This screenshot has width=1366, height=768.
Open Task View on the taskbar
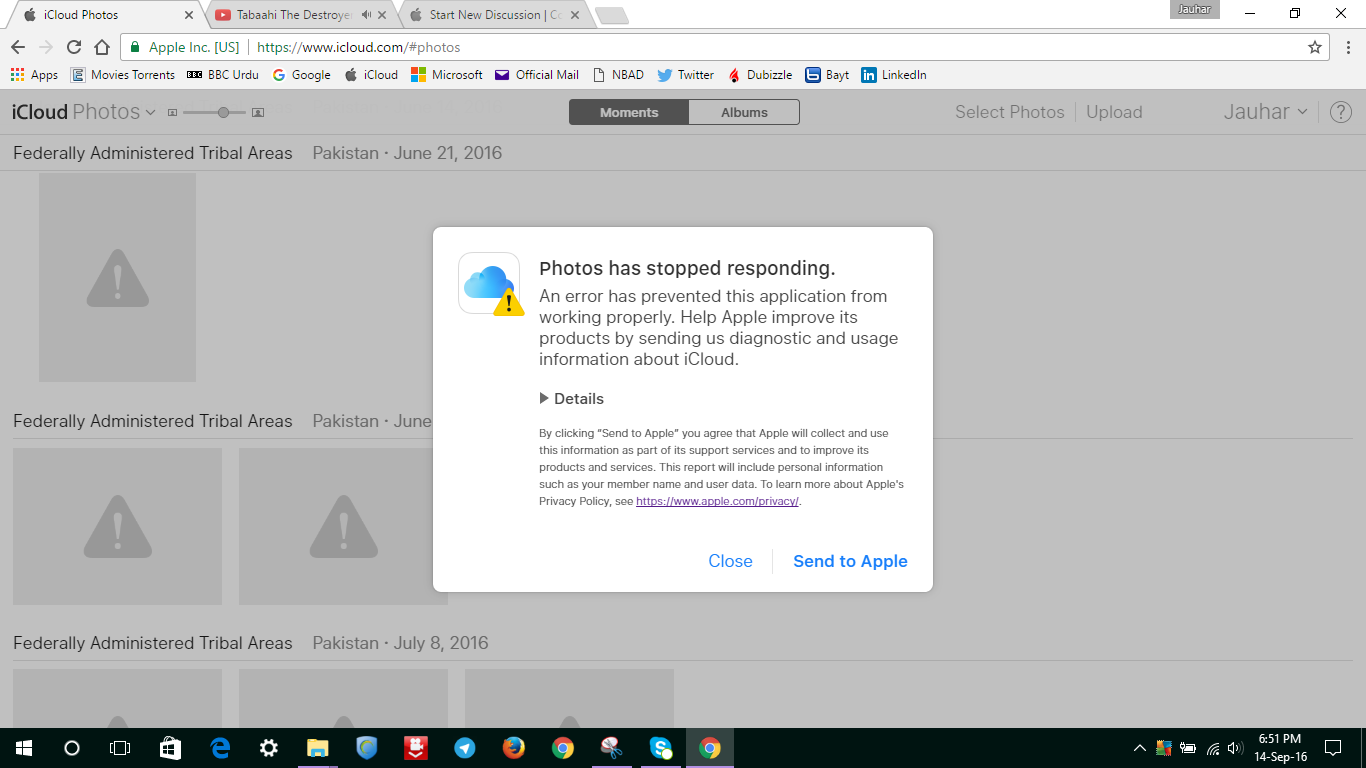point(120,748)
